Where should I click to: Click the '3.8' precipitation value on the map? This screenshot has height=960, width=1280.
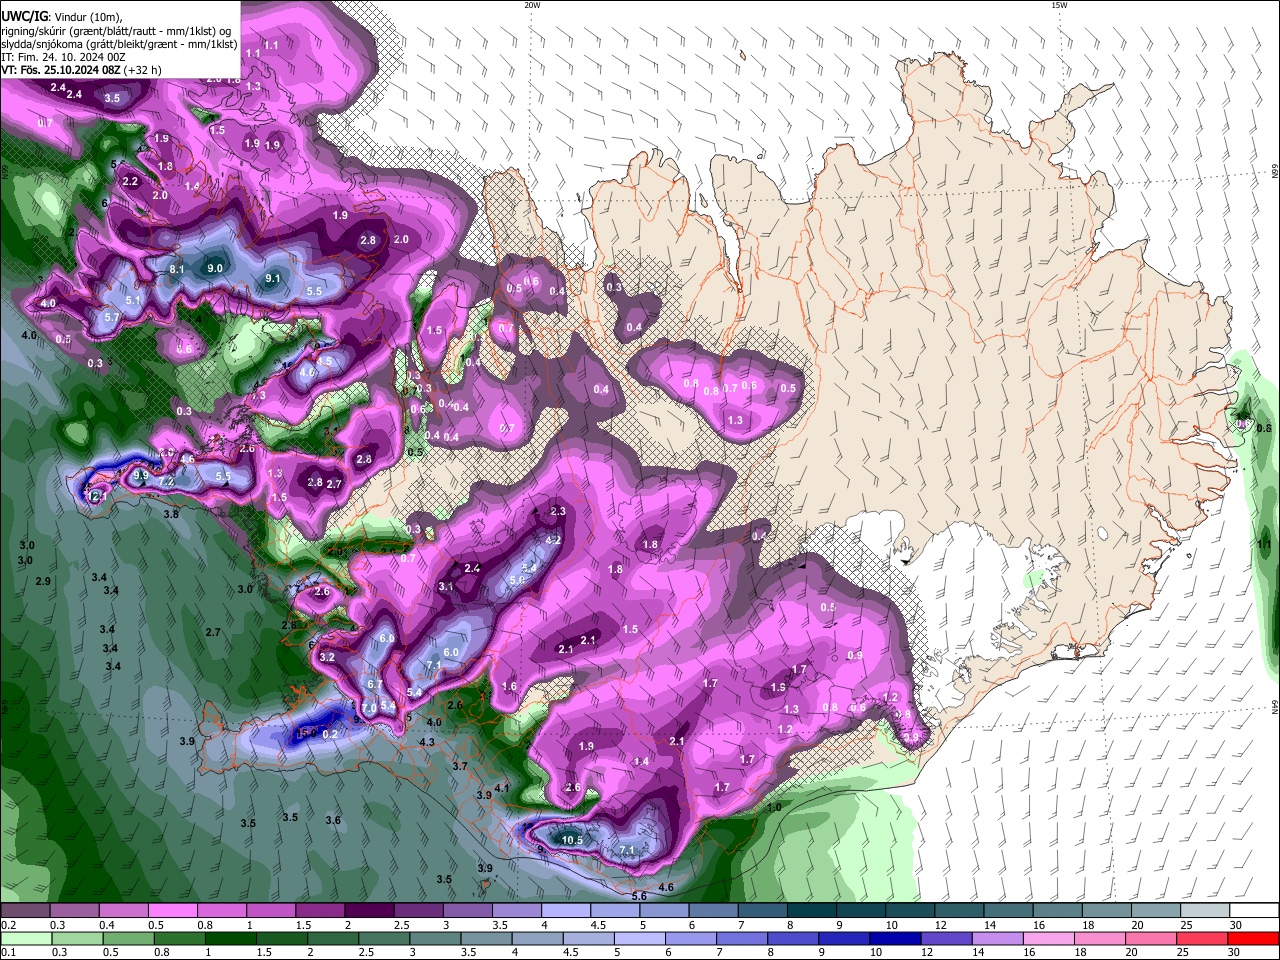171,514
